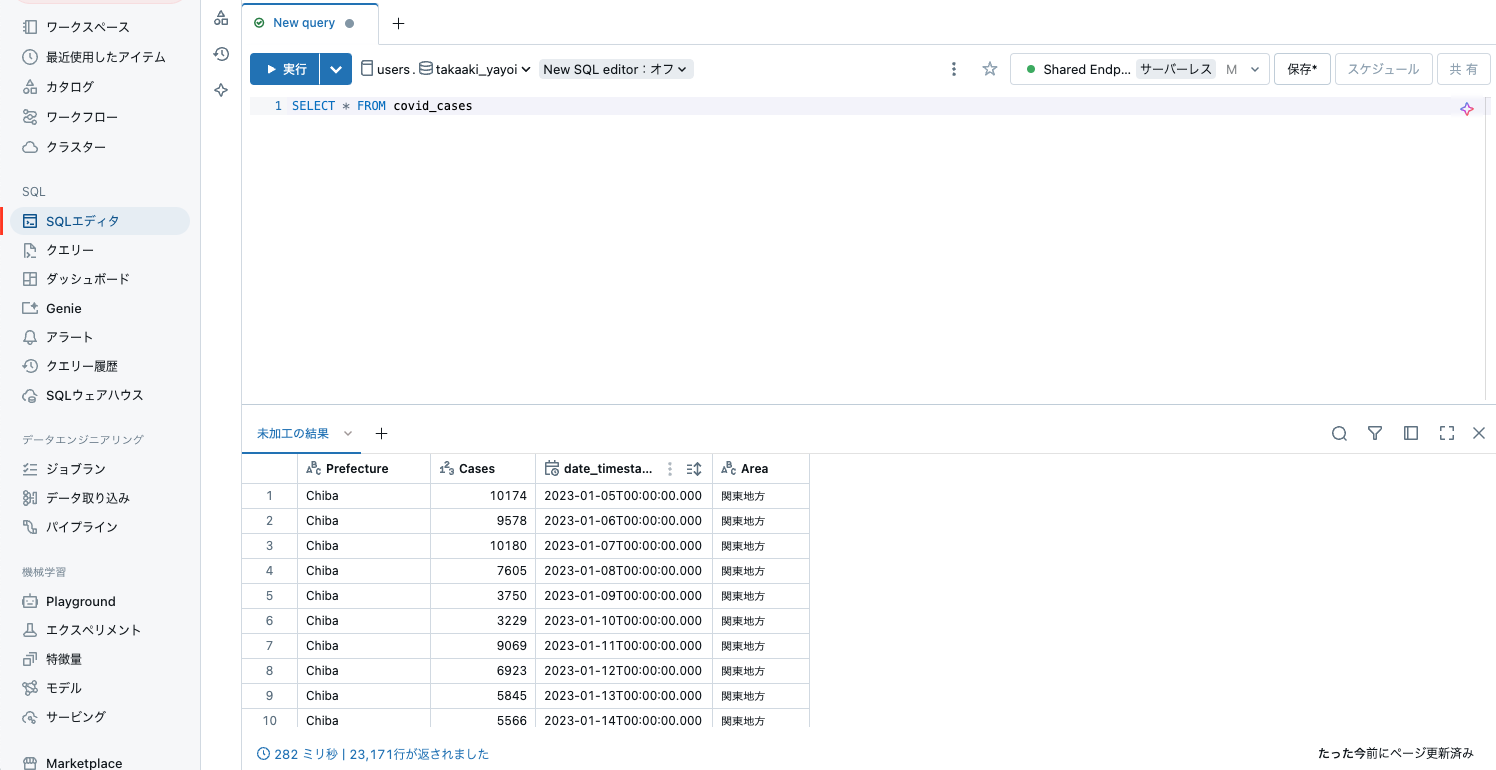Sort the Cases column
This screenshot has width=1496, height=770.
pyautogui.click(x=478, y=468)
